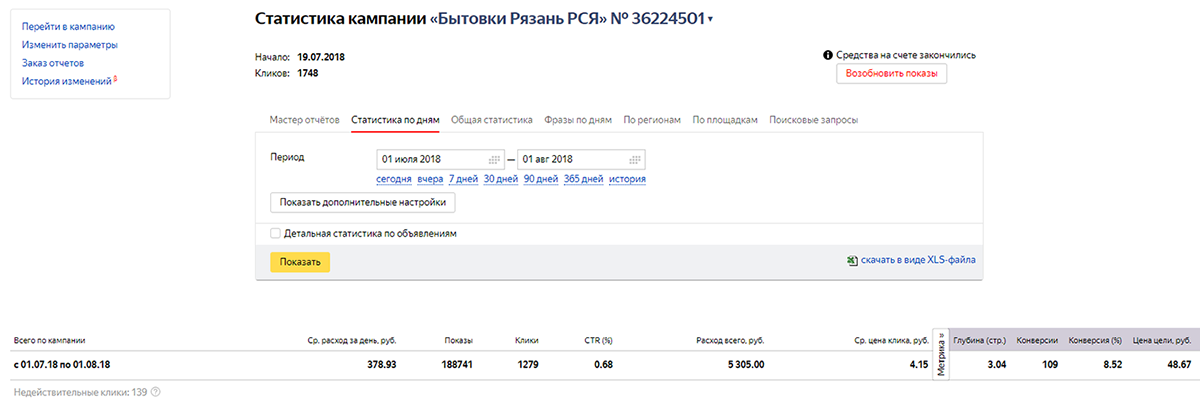This screenshot has width=1200, height=408.
Task: Go to the По регионам tab
Action: coord(652,120)
